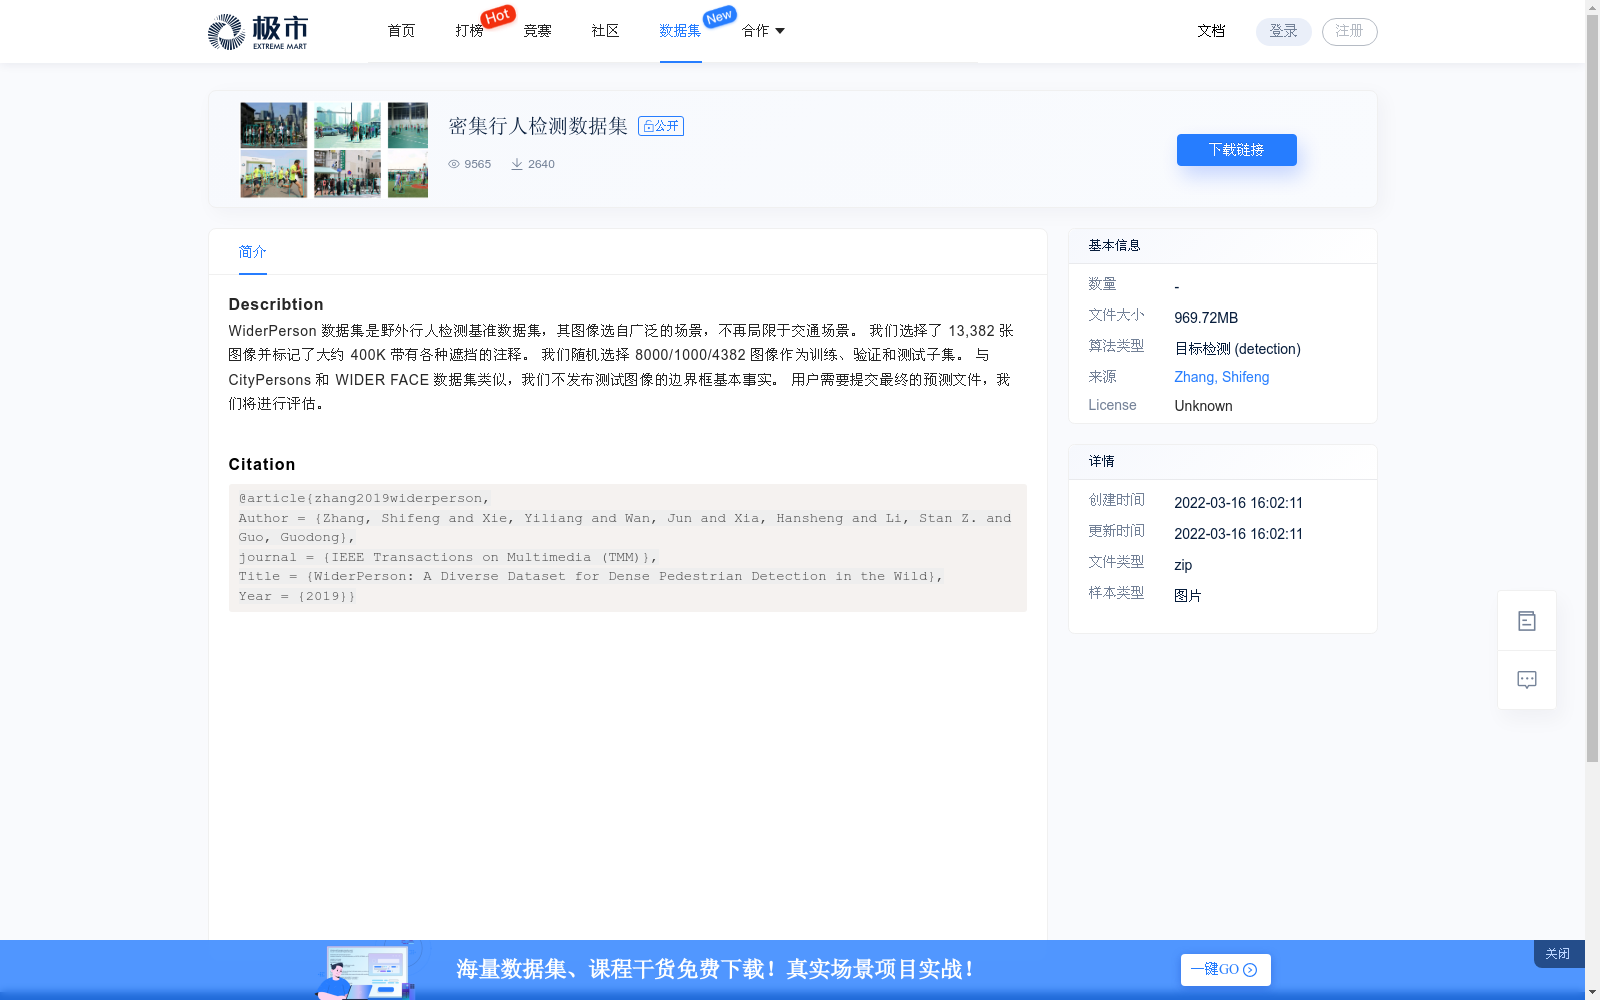The image size is (1600, 1000).
Task: Open the chat feedback icon in sidebar
Action: click(x=1526, y=680)
